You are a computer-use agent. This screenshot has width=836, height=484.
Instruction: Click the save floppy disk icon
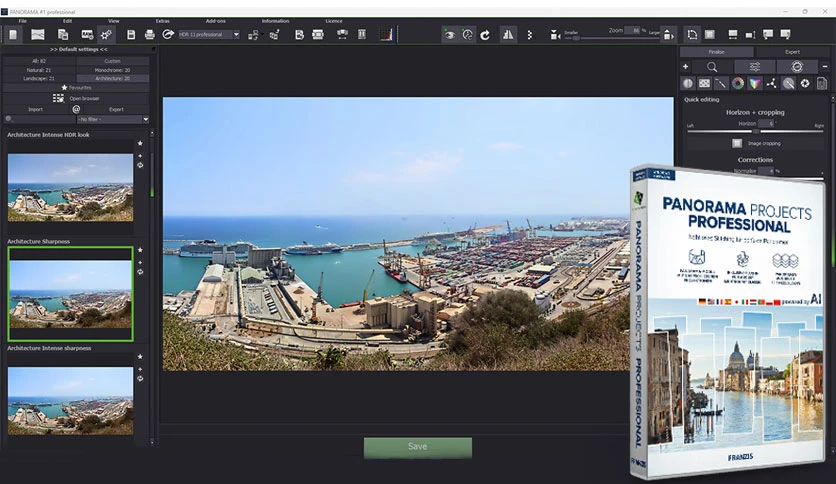131,35
